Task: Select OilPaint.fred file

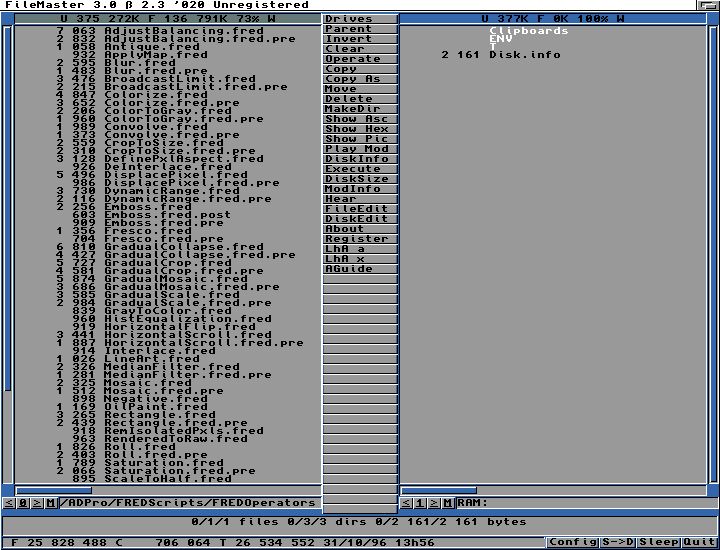Action: [x=156, y=407]
